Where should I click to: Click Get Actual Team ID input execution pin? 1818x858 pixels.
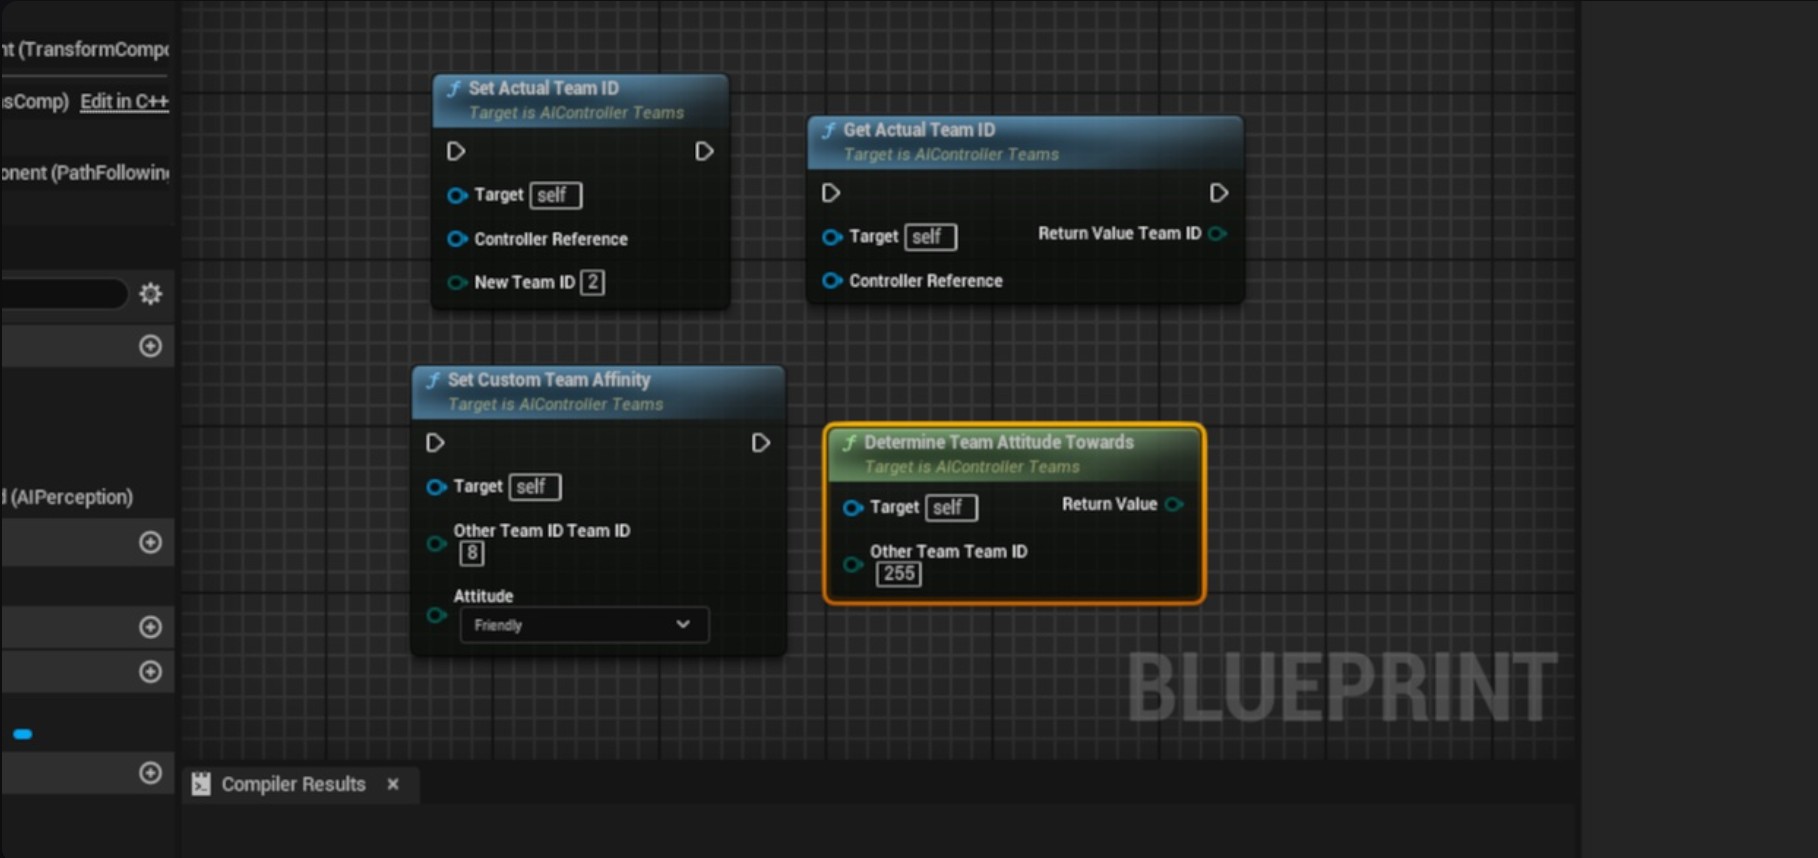[x=831, y=193]
